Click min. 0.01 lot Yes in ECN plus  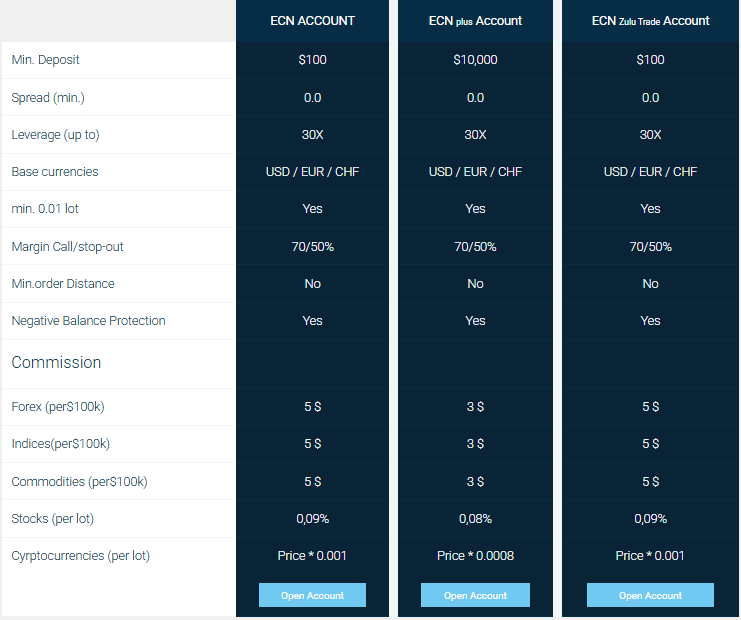click(x=475, y=208)
